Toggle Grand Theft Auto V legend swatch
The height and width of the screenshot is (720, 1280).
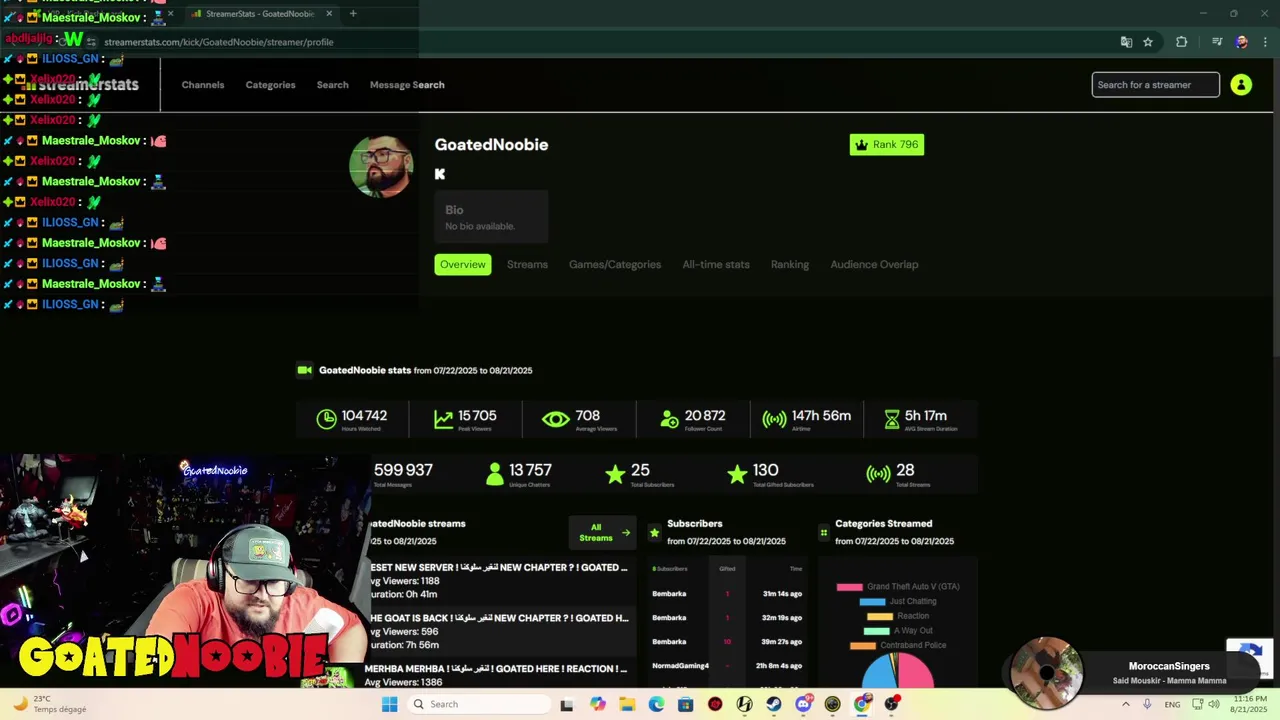[849, 587]
